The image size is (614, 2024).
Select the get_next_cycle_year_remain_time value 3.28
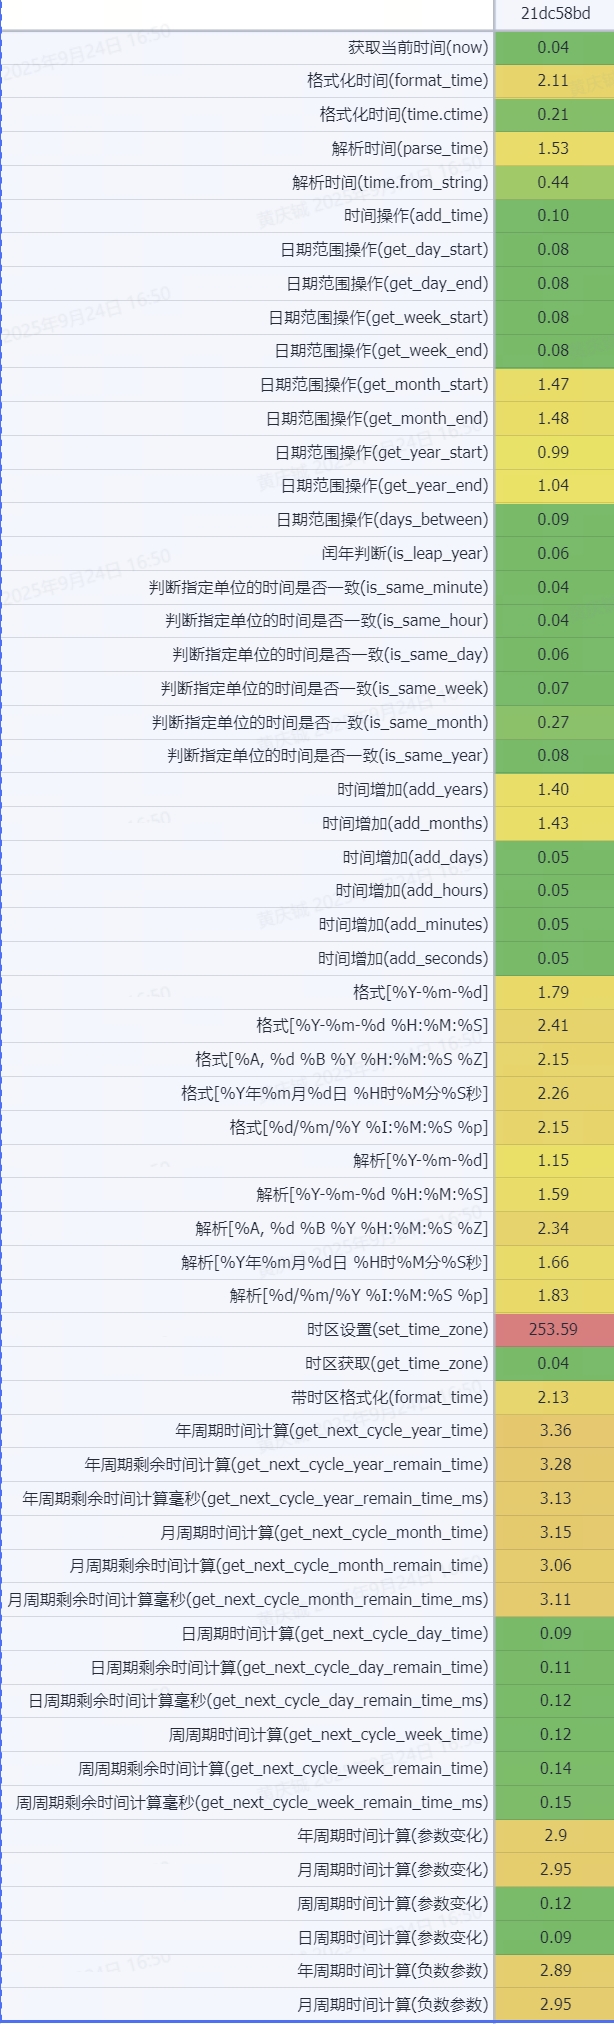click(x=555, y=1464)
